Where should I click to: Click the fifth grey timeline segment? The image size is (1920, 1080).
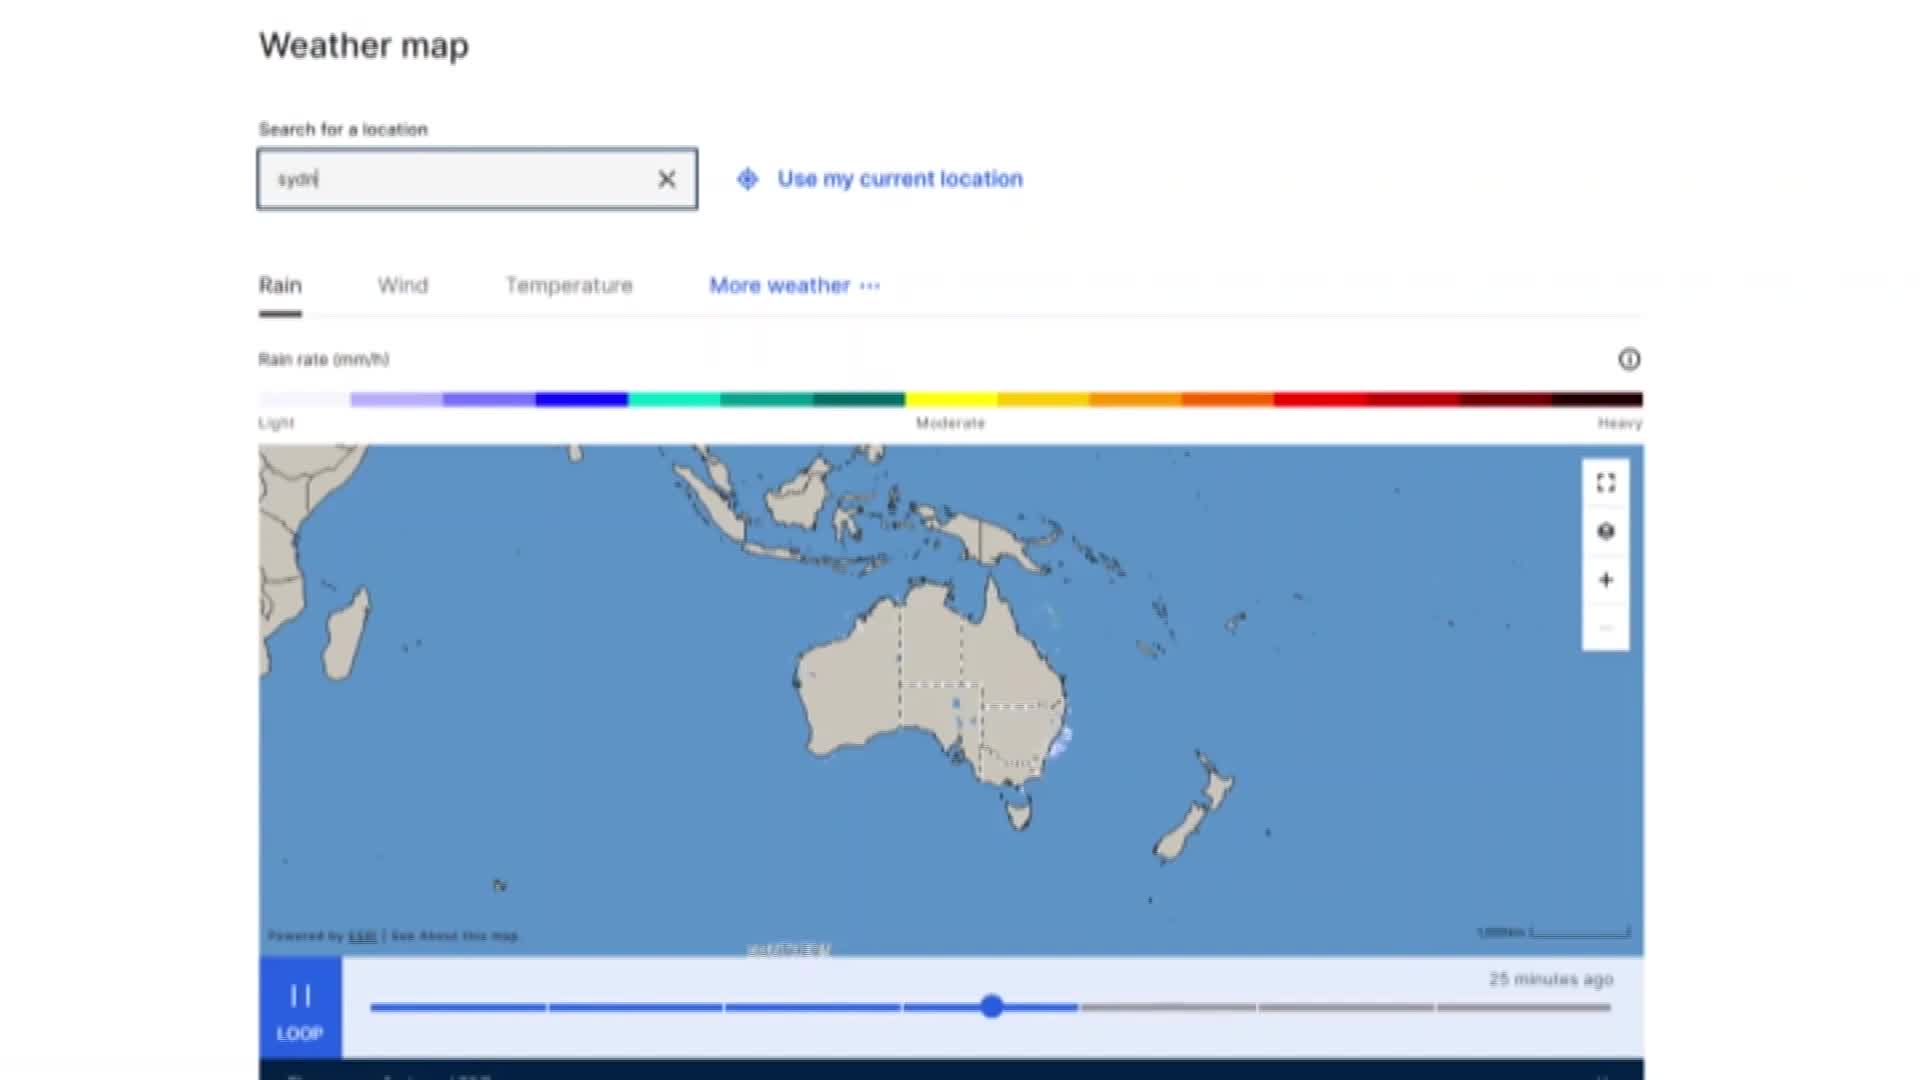1168,1007
